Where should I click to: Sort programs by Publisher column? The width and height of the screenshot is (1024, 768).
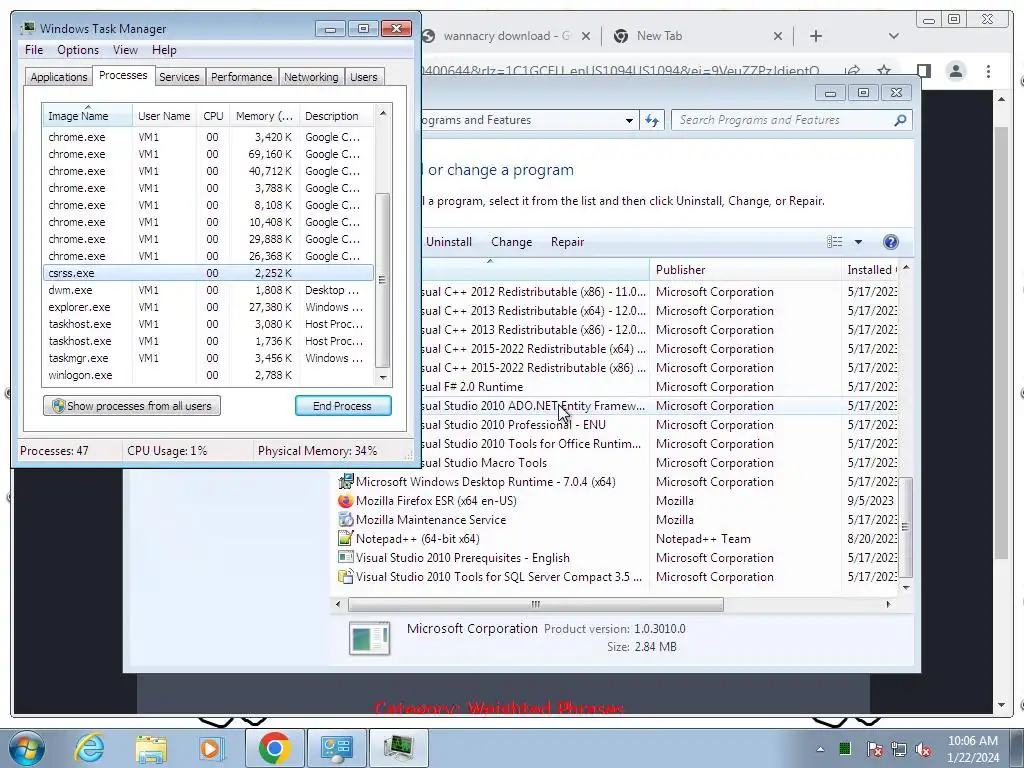(745, 270)
